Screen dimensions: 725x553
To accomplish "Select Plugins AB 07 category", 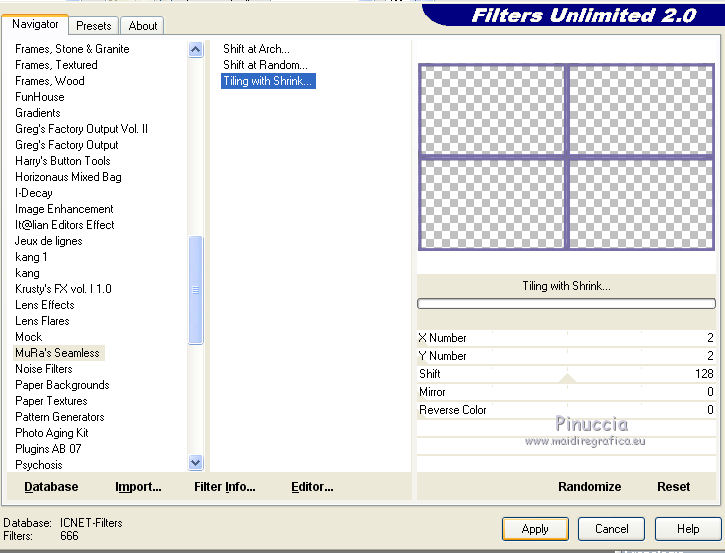I will click(x=48, y=449).
